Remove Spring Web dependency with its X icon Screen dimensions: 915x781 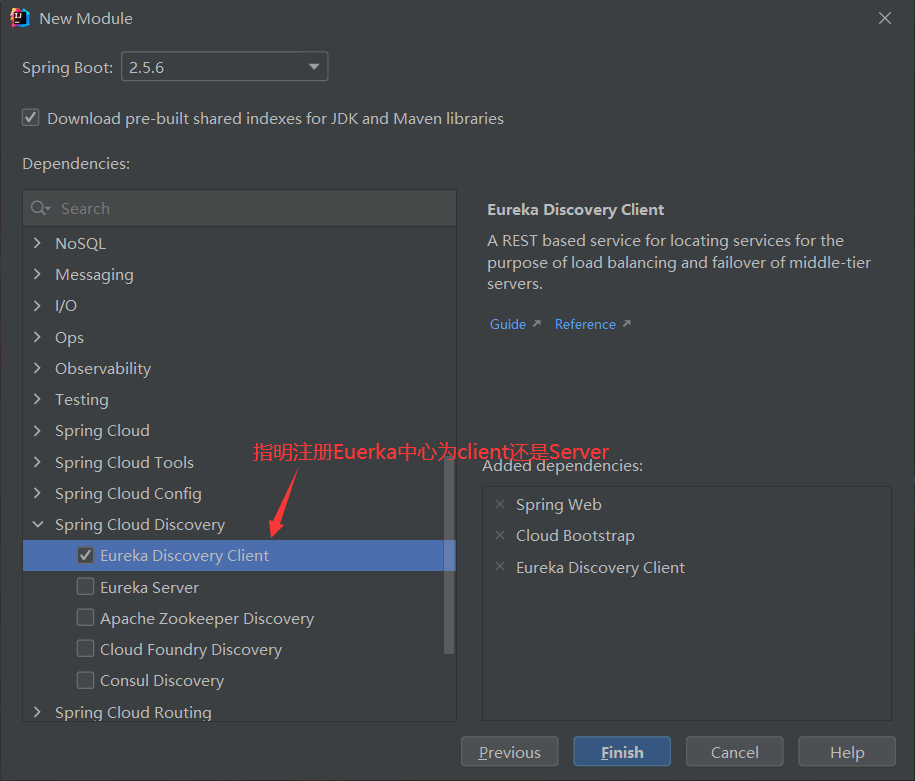coord(500,504)
